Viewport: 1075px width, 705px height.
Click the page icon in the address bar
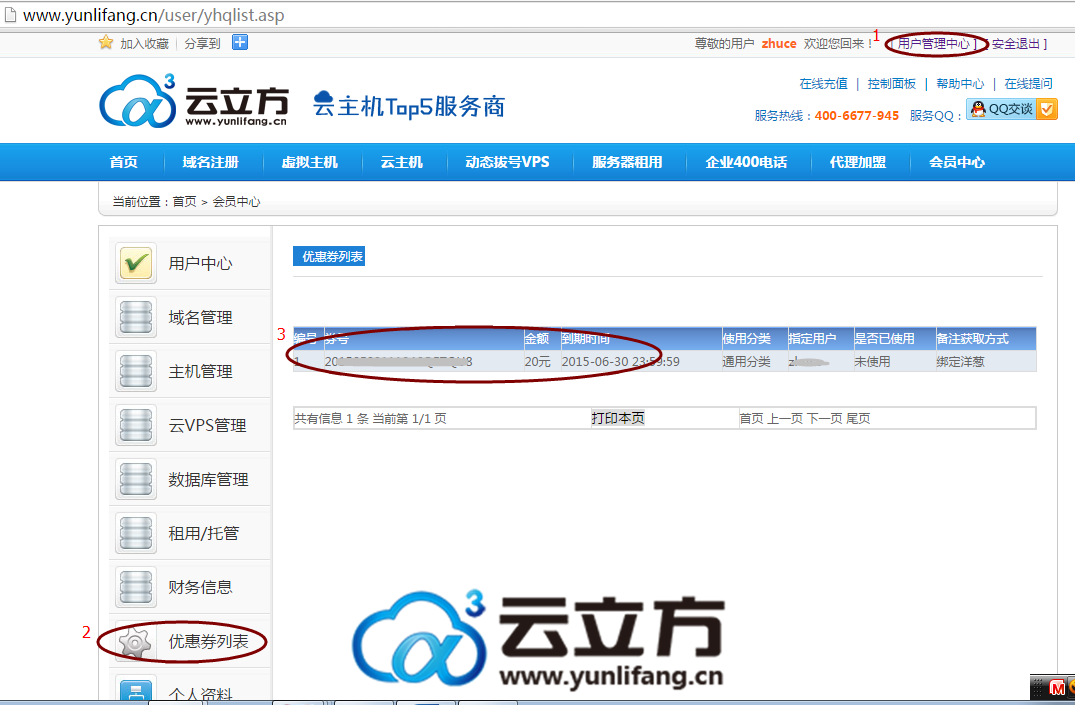(x=10, y=14)
